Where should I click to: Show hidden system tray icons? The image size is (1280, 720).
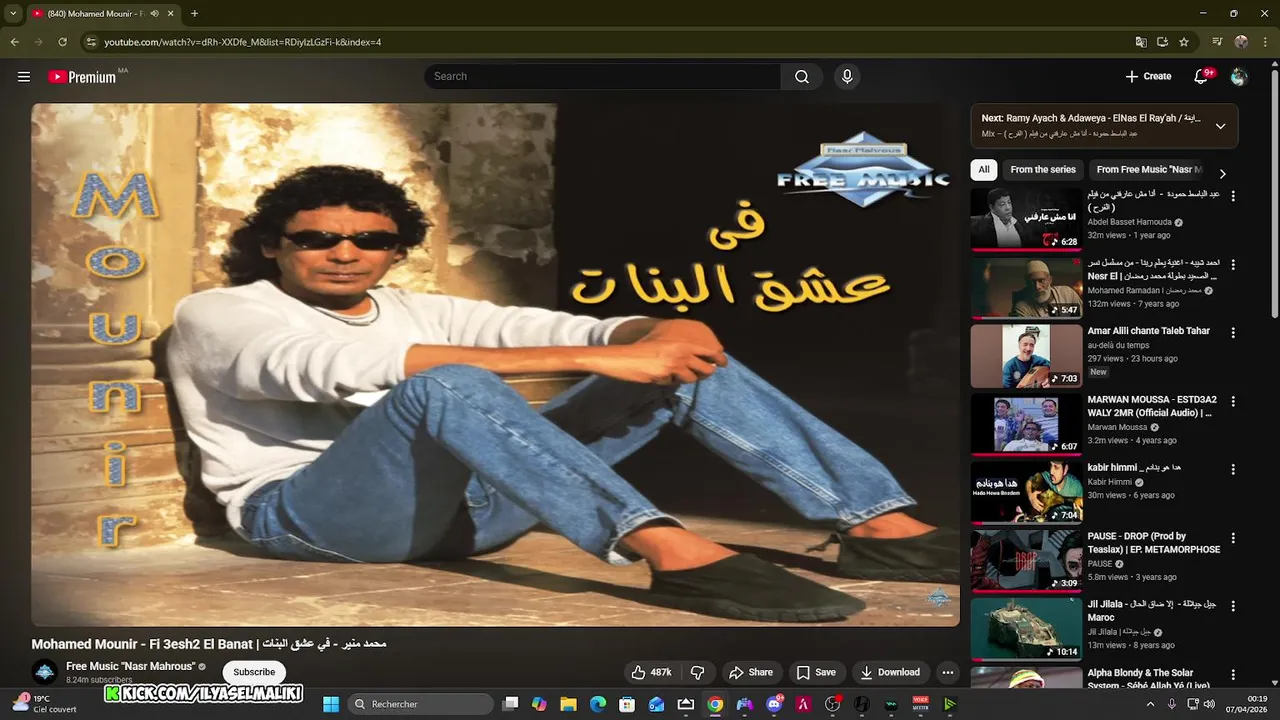[x=1150, y=704]
